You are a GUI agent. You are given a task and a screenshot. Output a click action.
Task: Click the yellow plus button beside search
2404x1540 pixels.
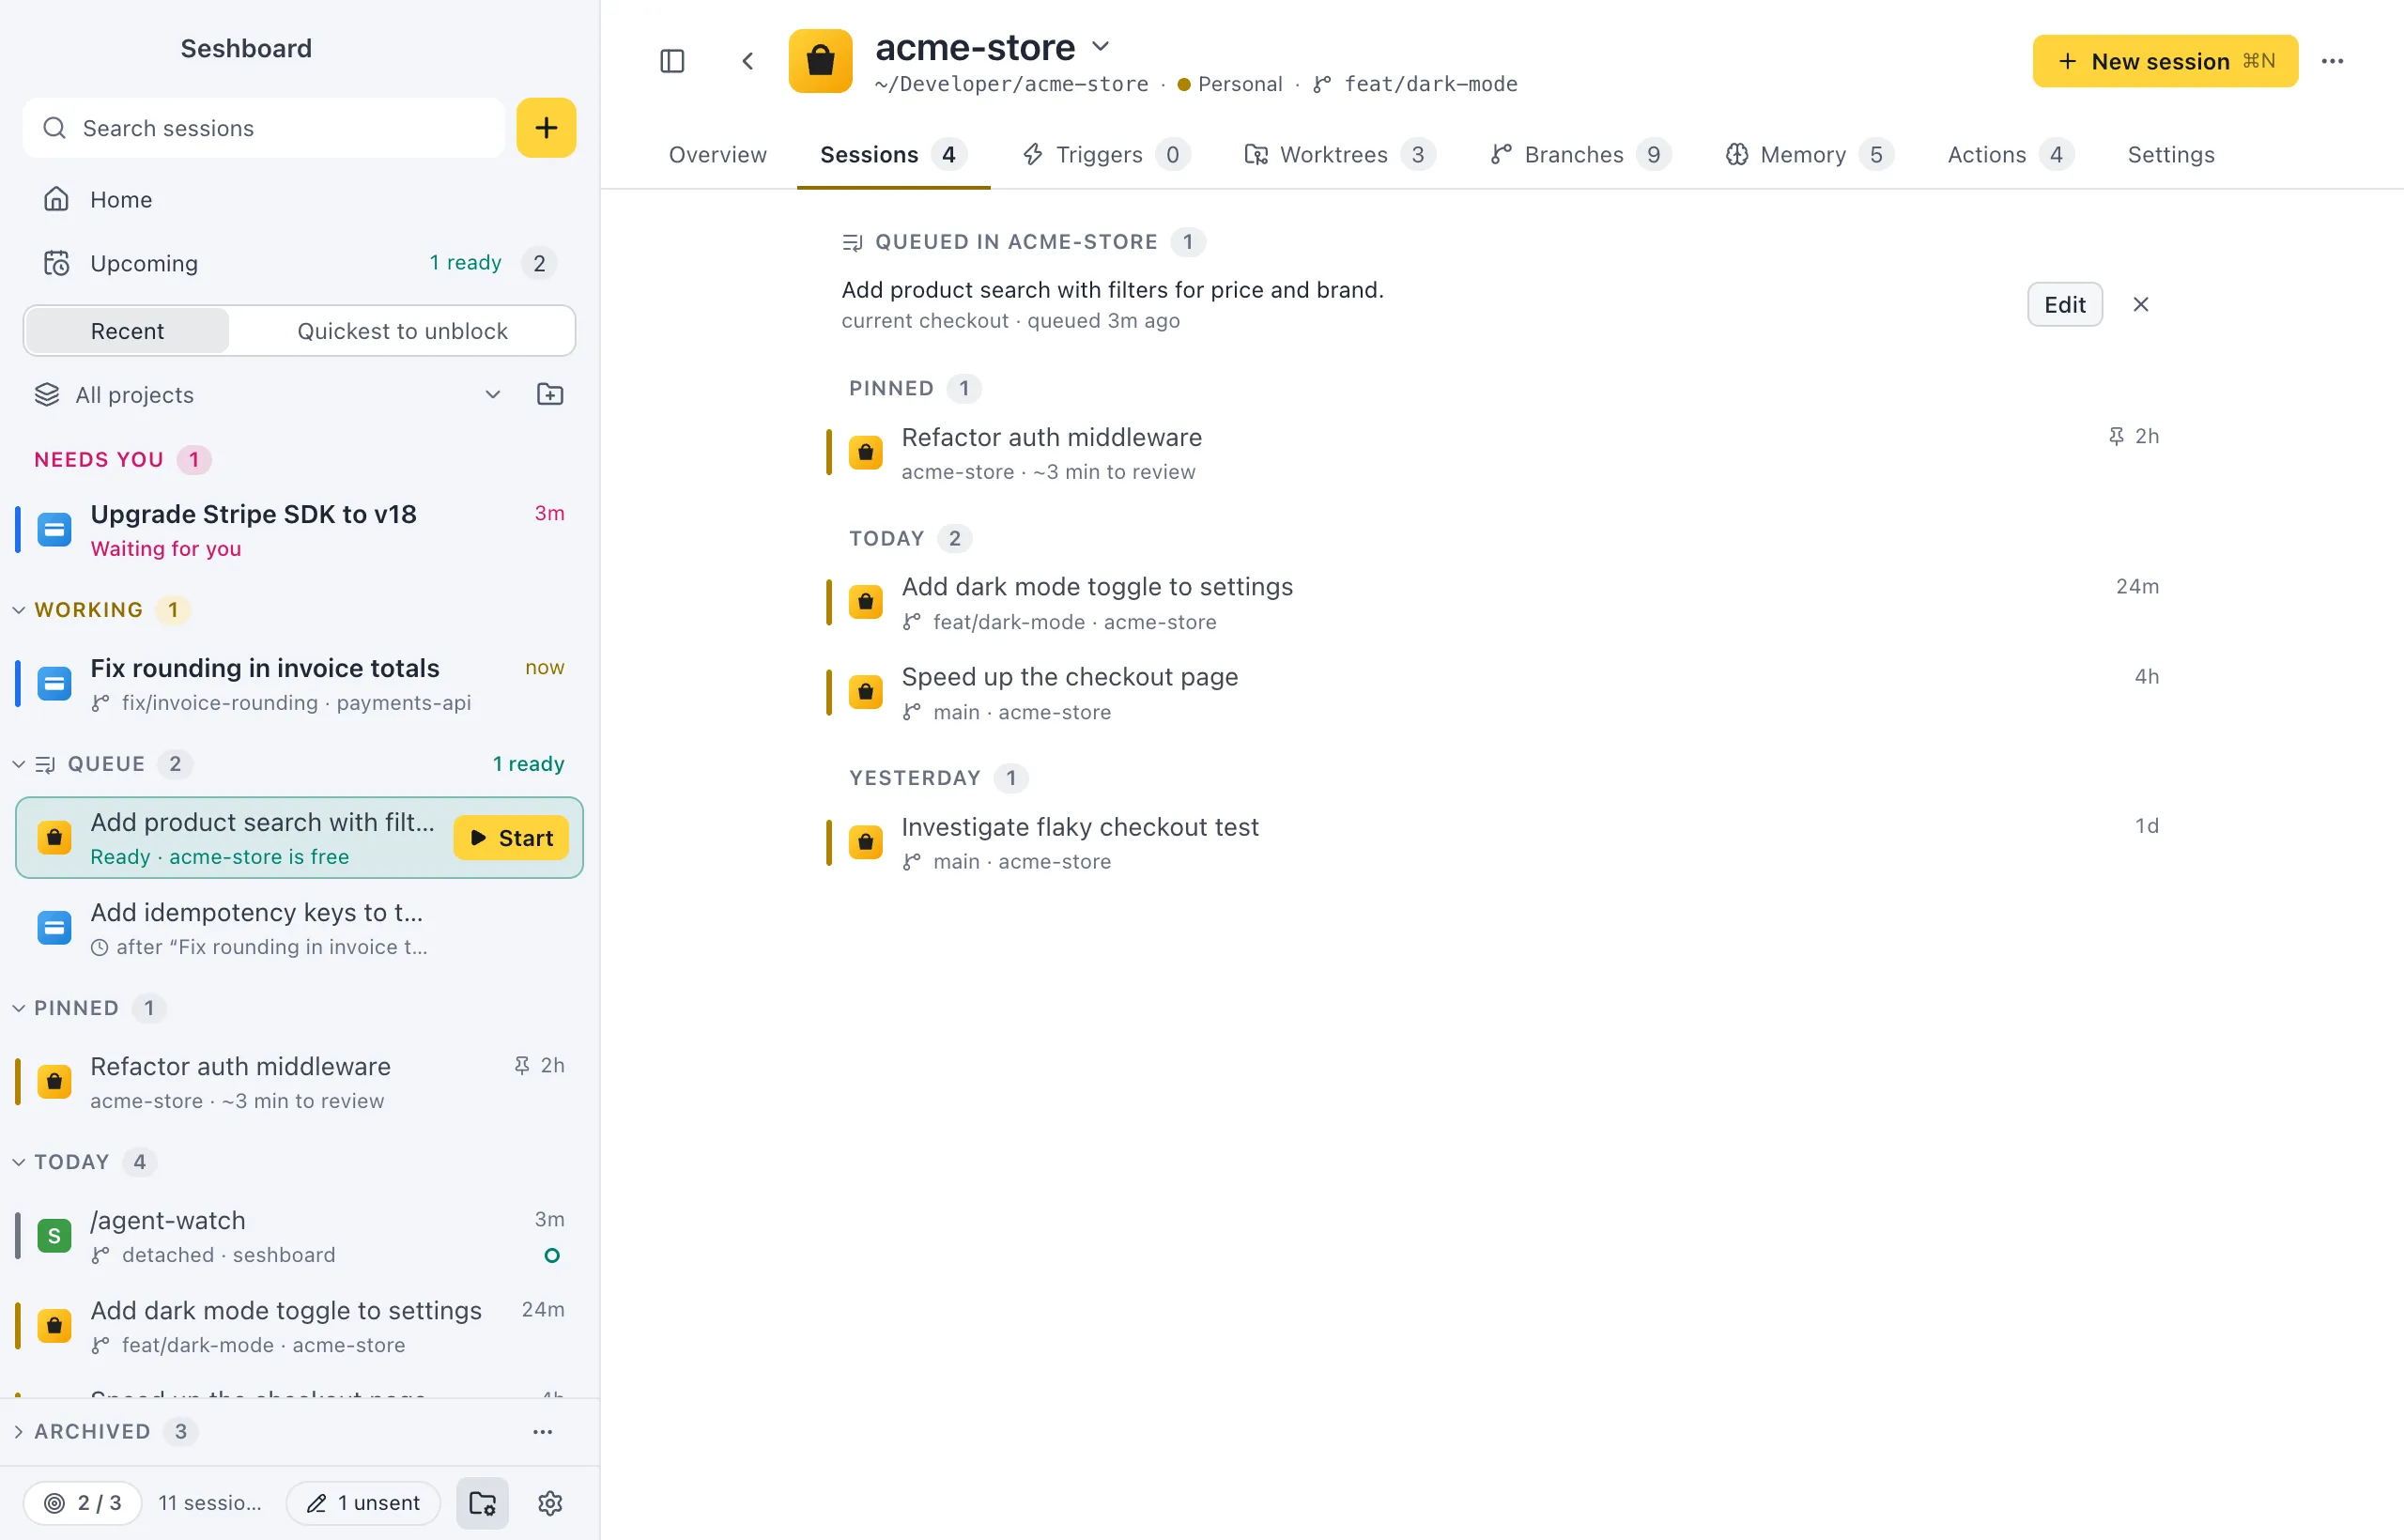(x=546, y=128)
